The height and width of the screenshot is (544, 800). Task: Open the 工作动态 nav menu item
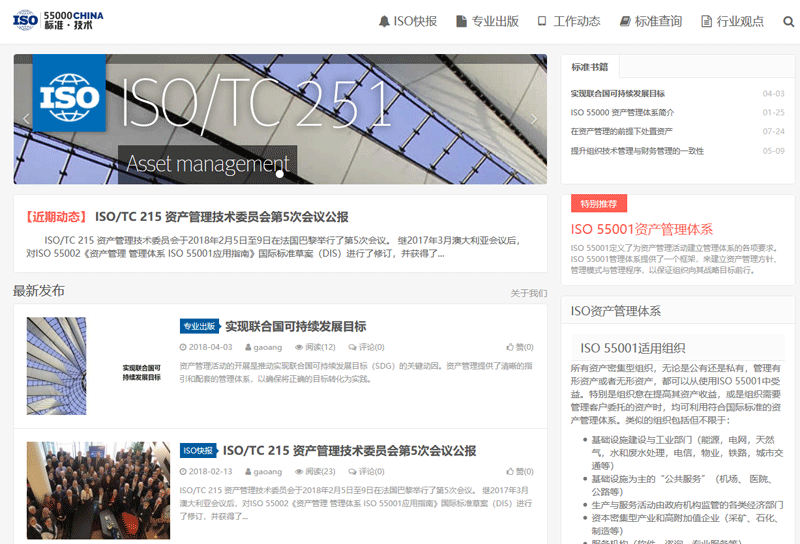(x=569, y=21)
